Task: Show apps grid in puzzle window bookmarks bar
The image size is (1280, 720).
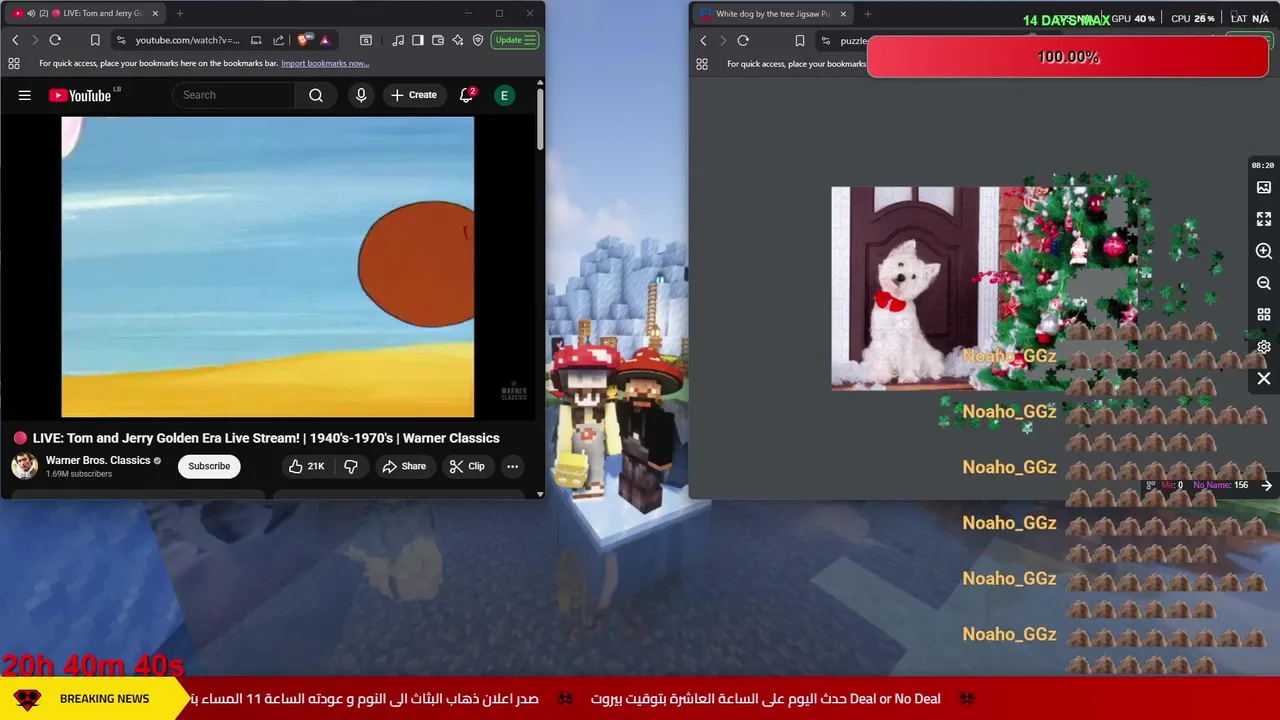Action: click(x=702, y=63)
